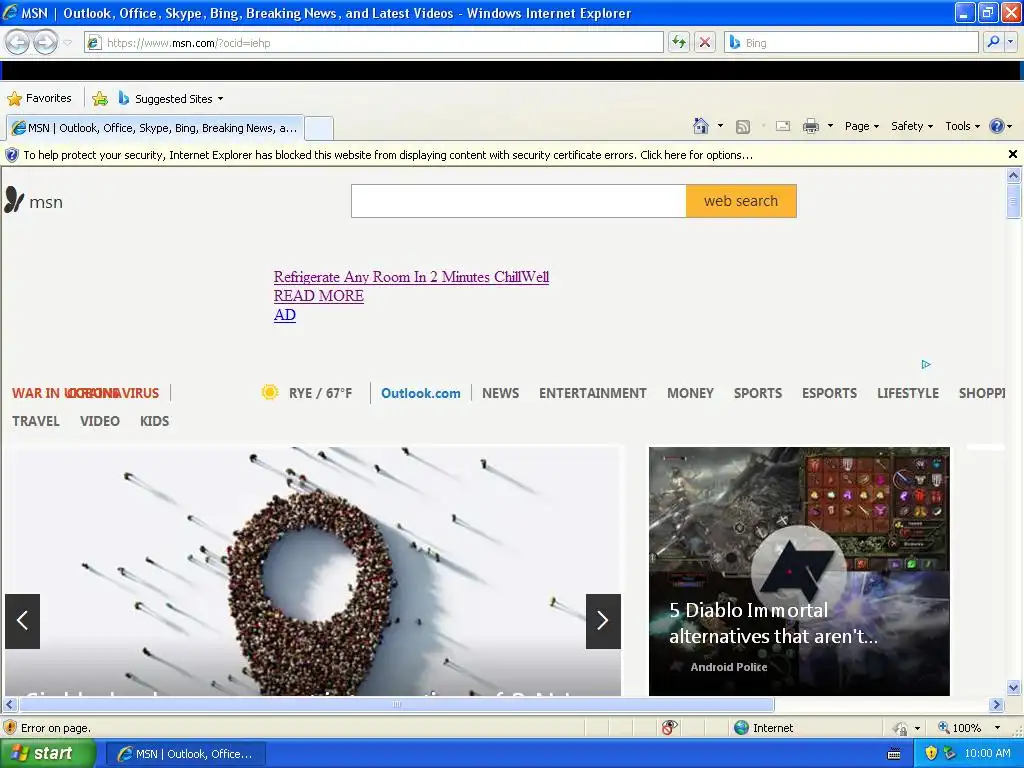This screenshot has height=768, width=1024.
Task: Click the Error on page warning icon
Action: (10, 728)
